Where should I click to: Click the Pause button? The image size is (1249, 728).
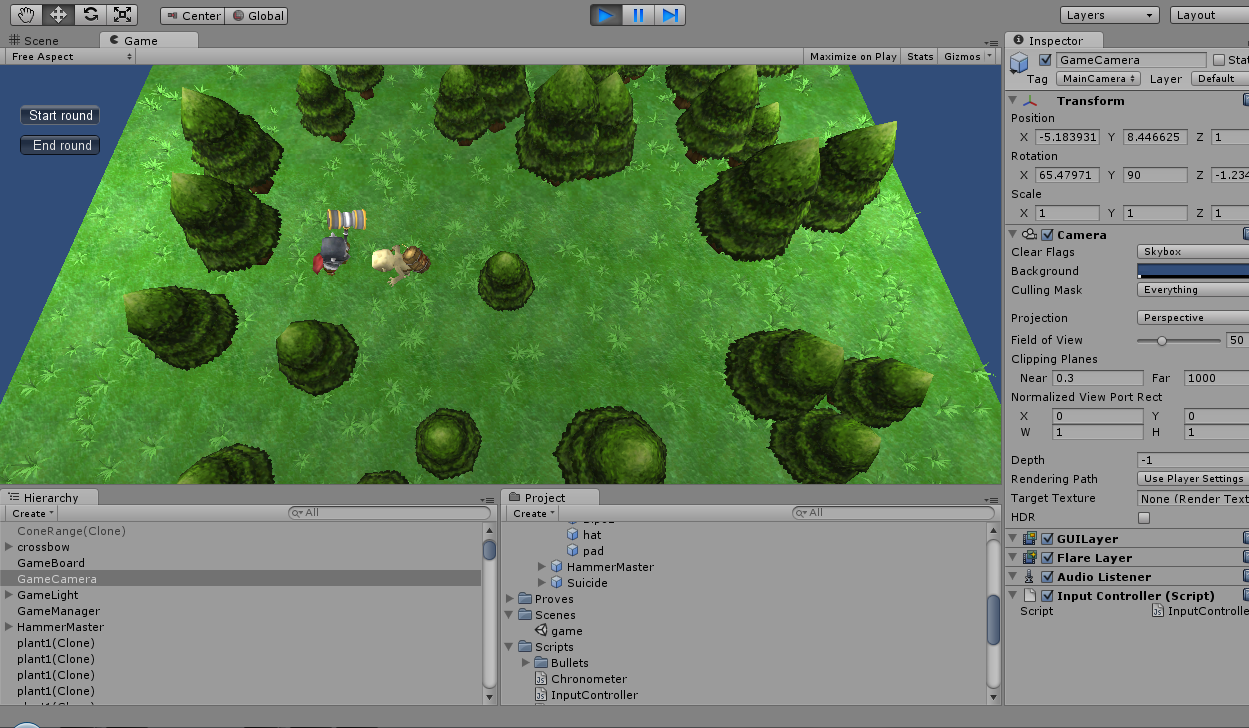coord(638,15)
